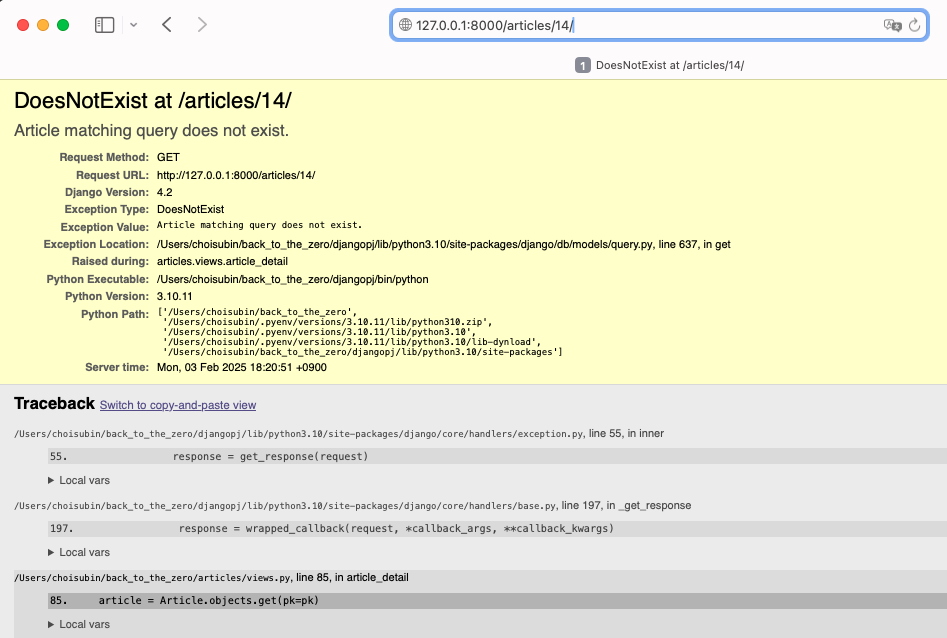
Task: Click the Raised during value articles.views.article_detail
Action: coord(222,261)
